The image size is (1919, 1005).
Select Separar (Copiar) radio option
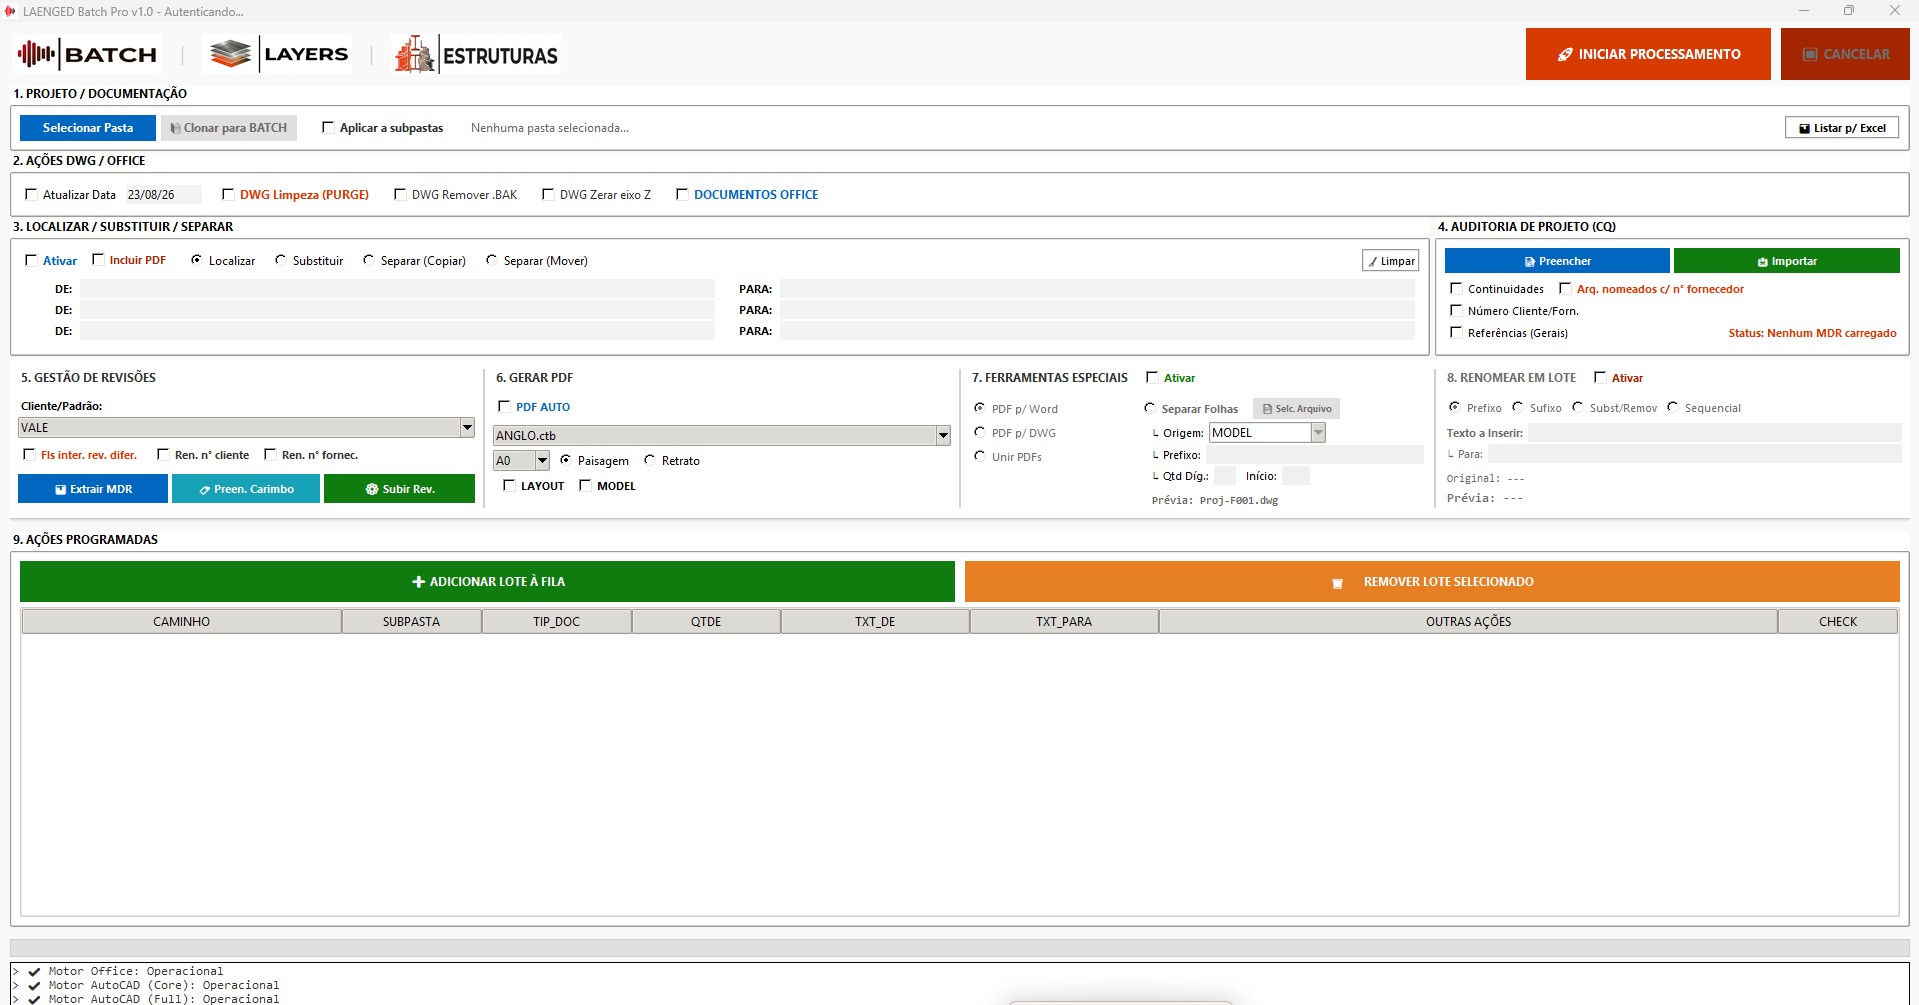click(368, 260)
